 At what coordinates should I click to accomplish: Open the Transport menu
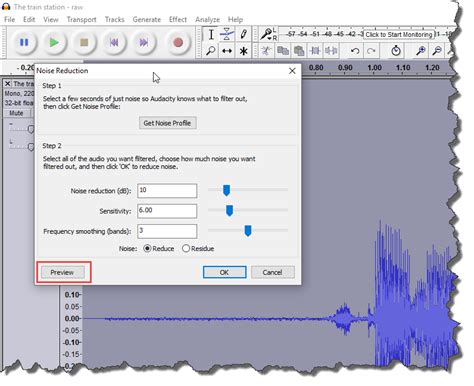(82, 20)
